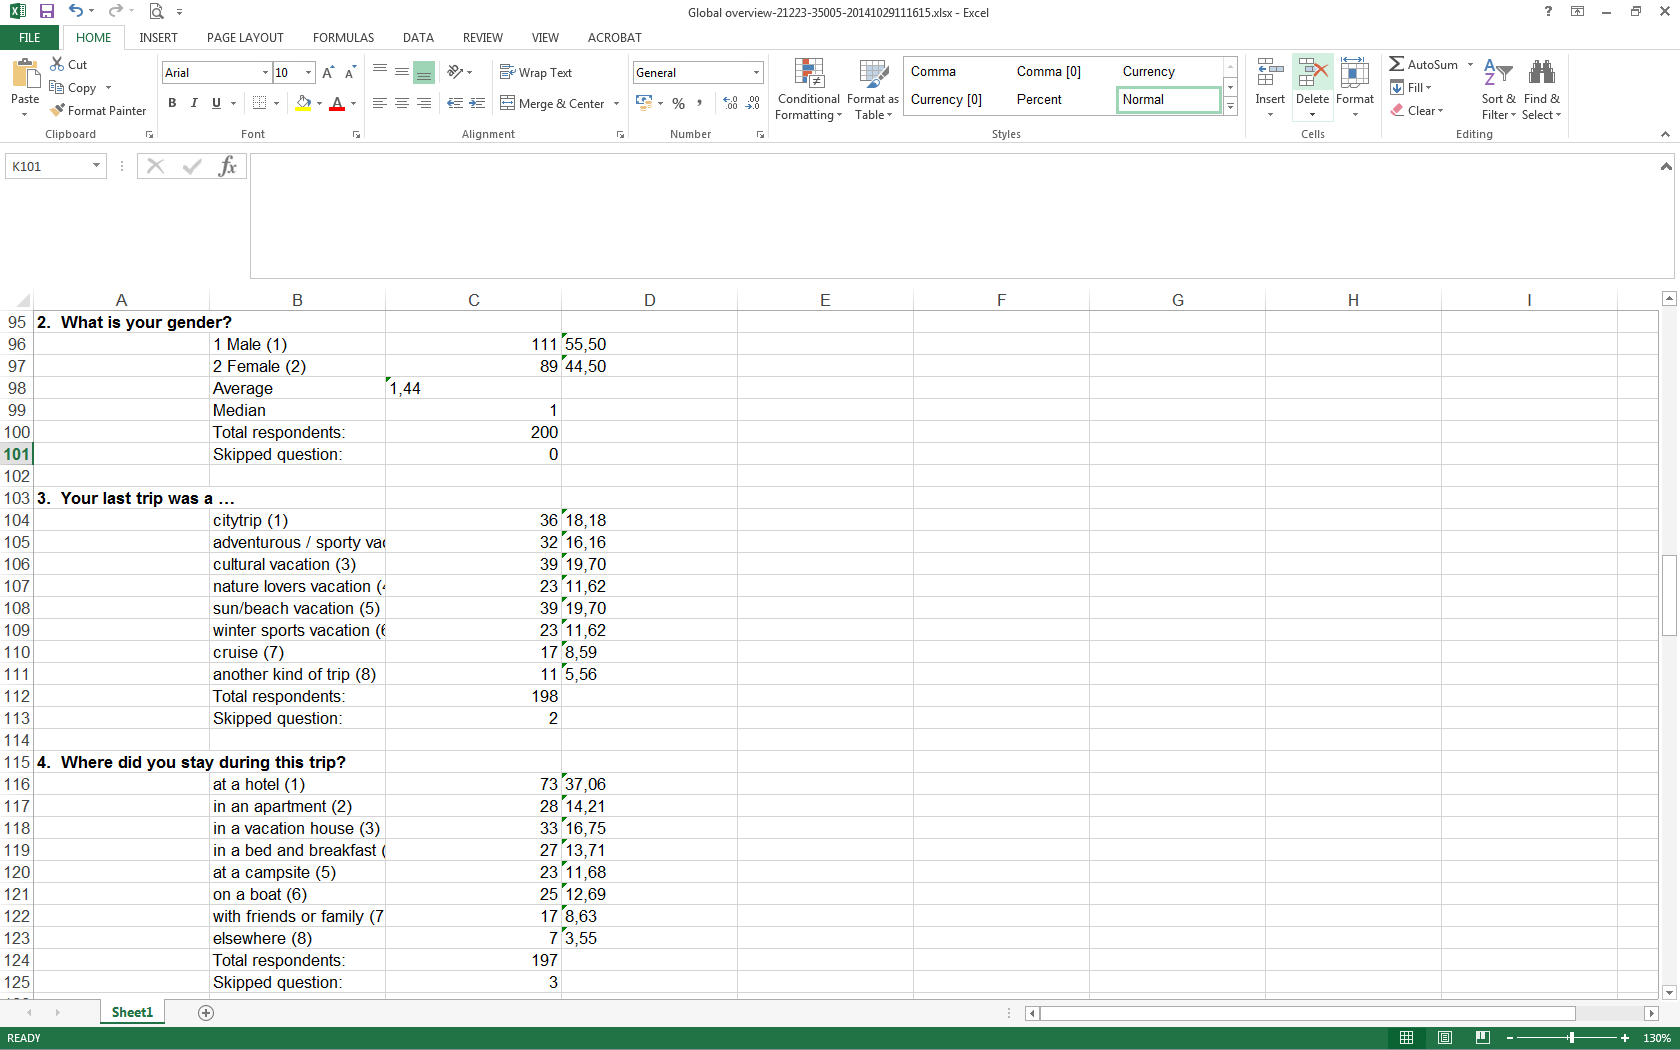This screenshot has height=1050, width=1680.
Task: Toggle middle vertical alignment
Action: coord(402,71)
